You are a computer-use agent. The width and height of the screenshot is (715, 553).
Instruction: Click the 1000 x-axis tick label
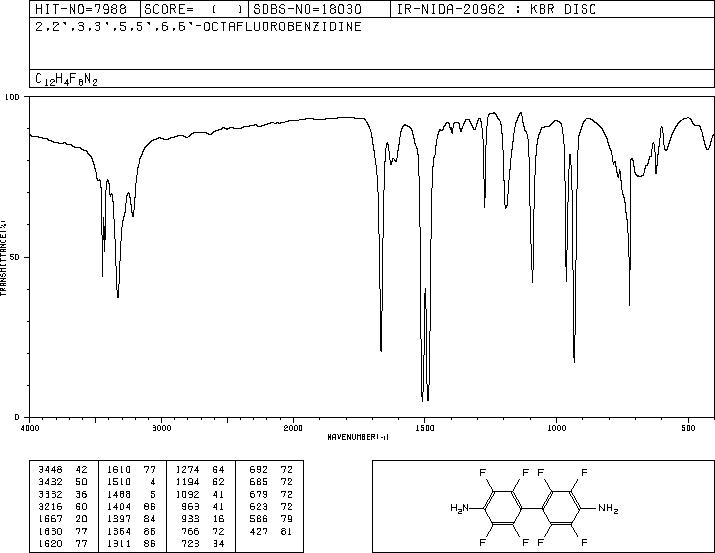click(556, 428)
